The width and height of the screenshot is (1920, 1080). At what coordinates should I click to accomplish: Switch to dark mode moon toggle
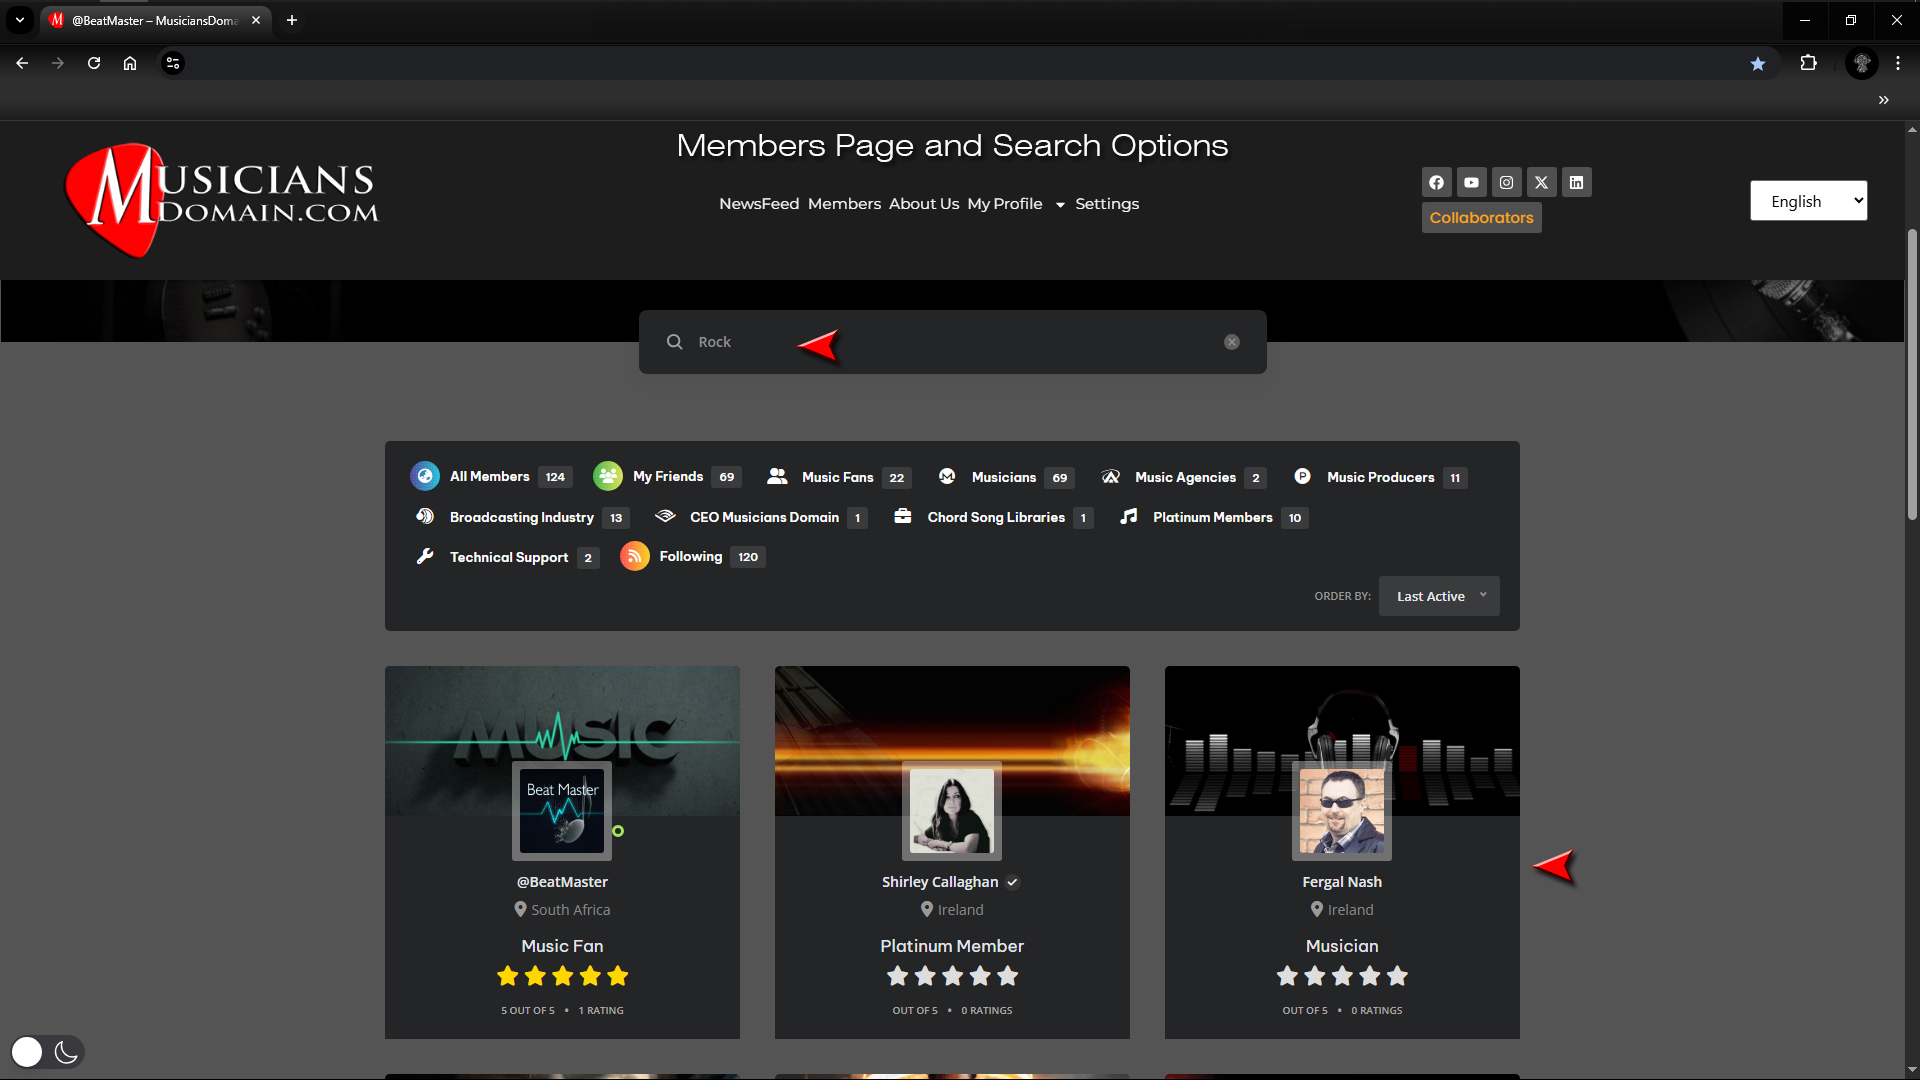coord(66,1052)
